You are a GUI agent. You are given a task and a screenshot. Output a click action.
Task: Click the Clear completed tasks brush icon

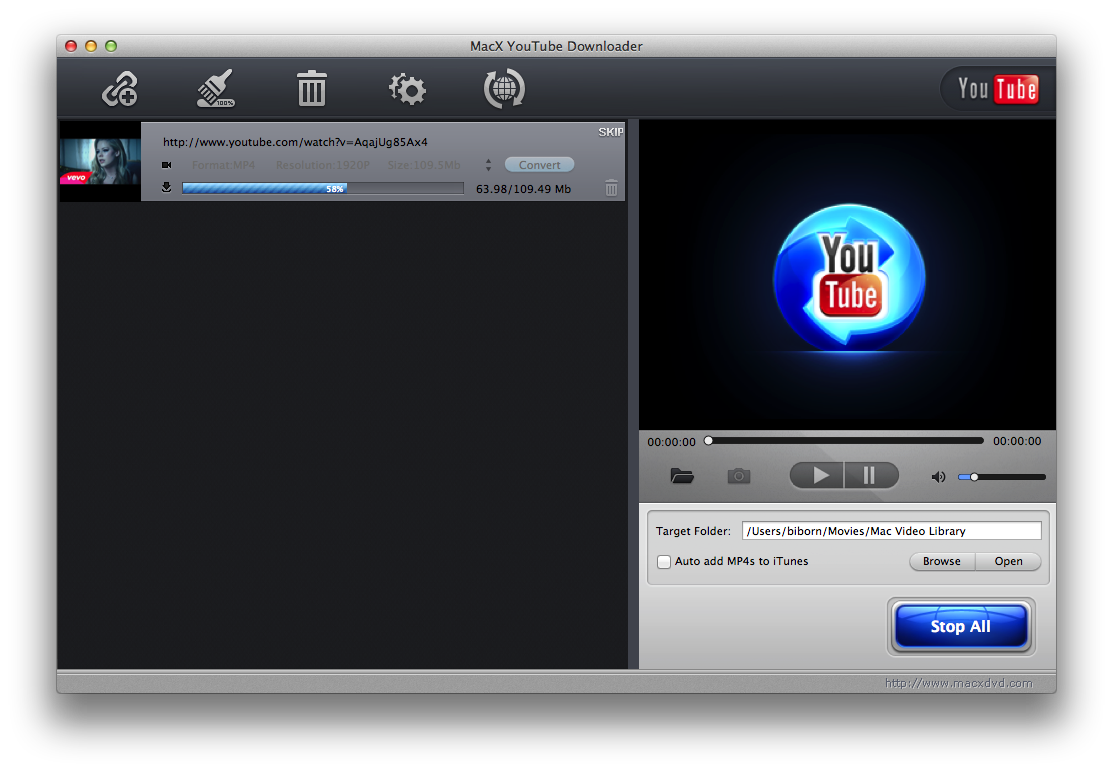pyautogui.click(x=215, y=89)
